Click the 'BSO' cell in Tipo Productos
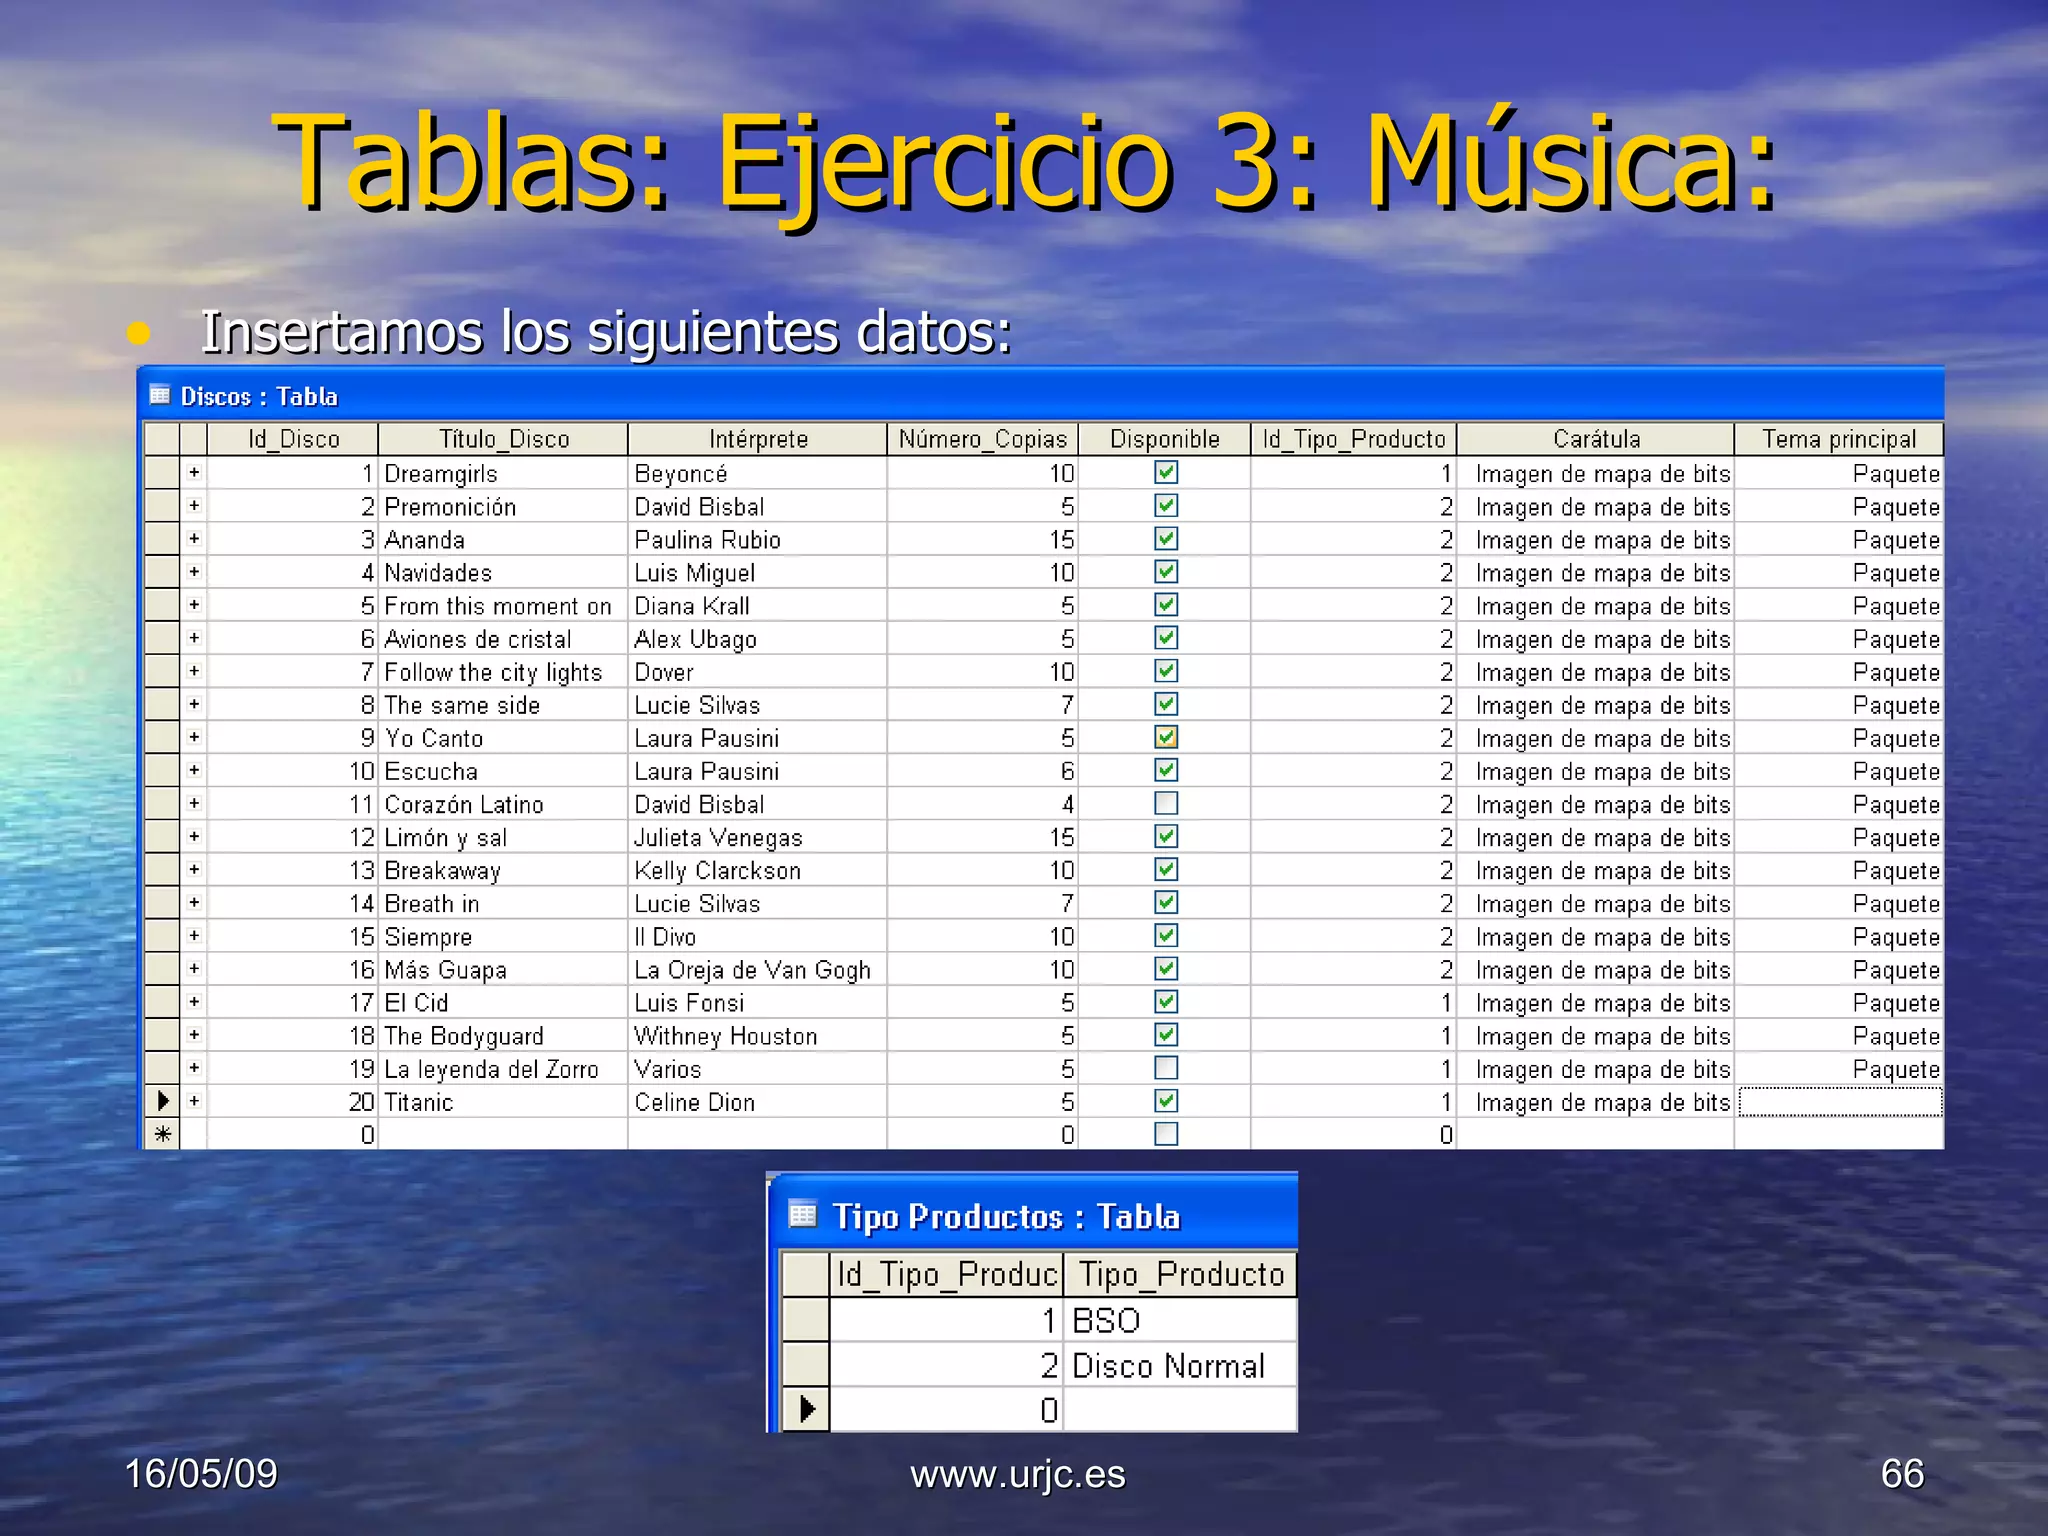The width and height of the screenshot is (2048, 1536). tap(1180, 1320)
